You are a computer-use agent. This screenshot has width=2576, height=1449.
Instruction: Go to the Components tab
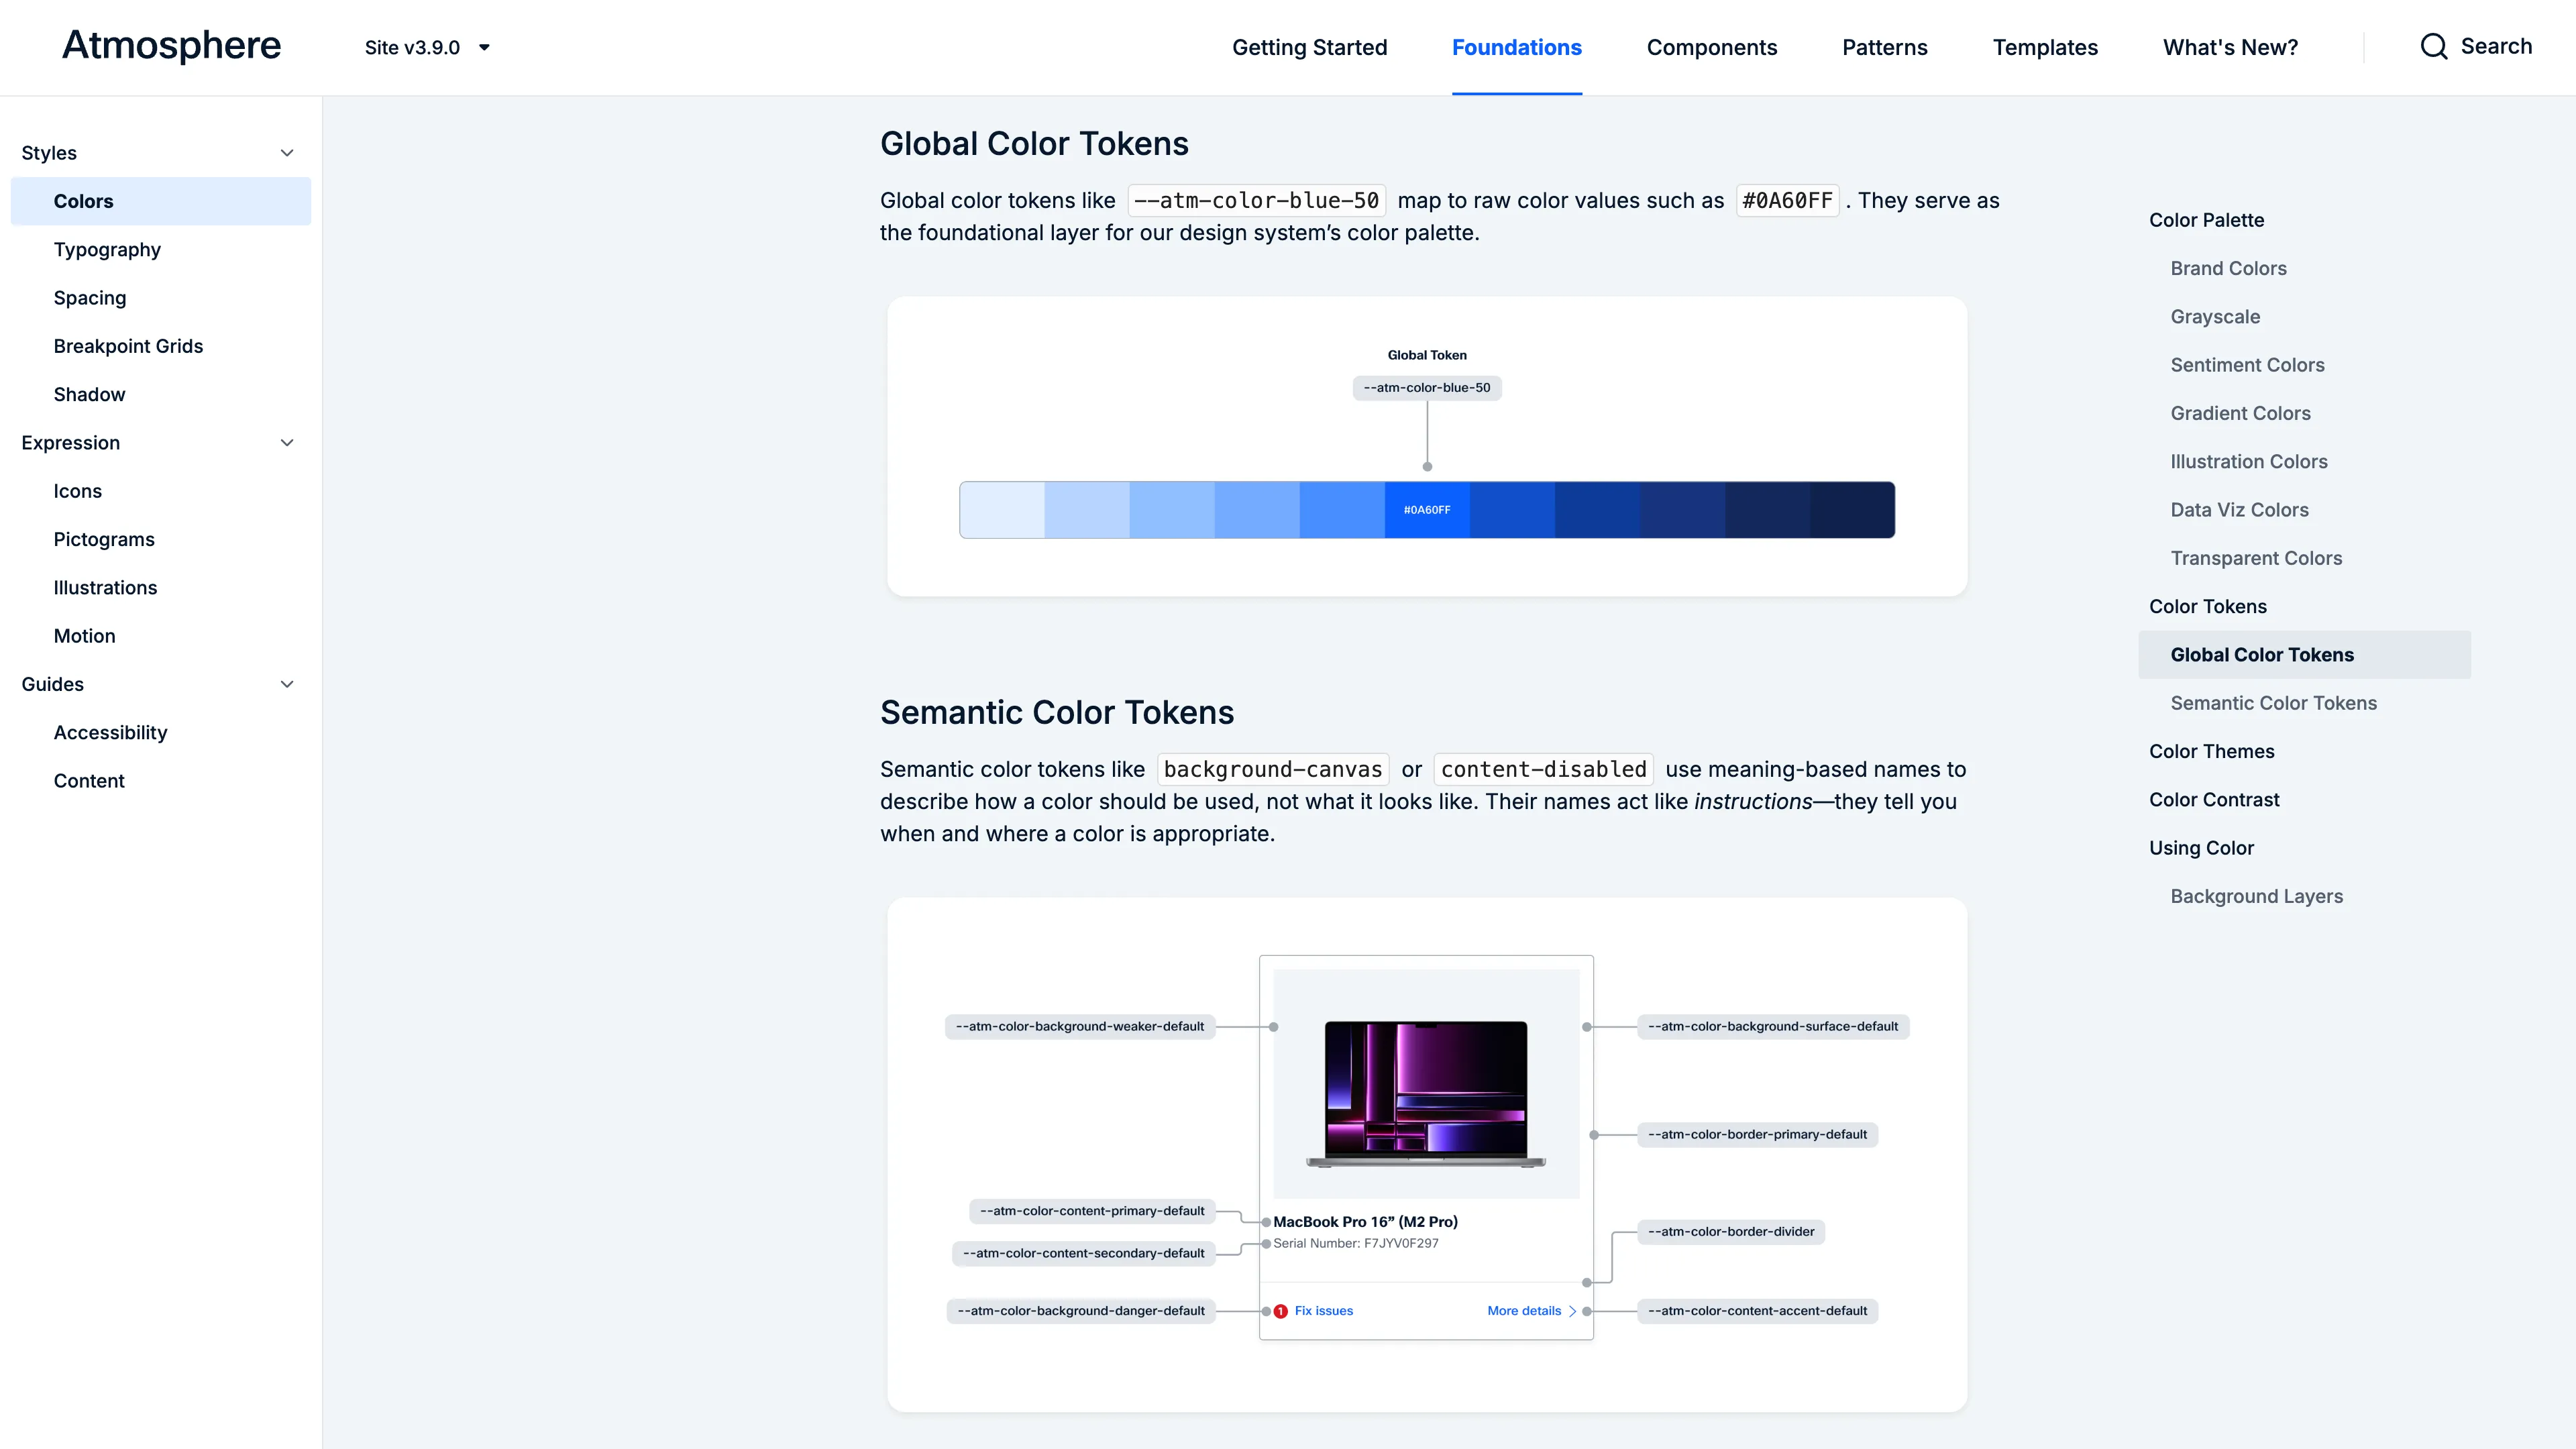coord(1711,47)
